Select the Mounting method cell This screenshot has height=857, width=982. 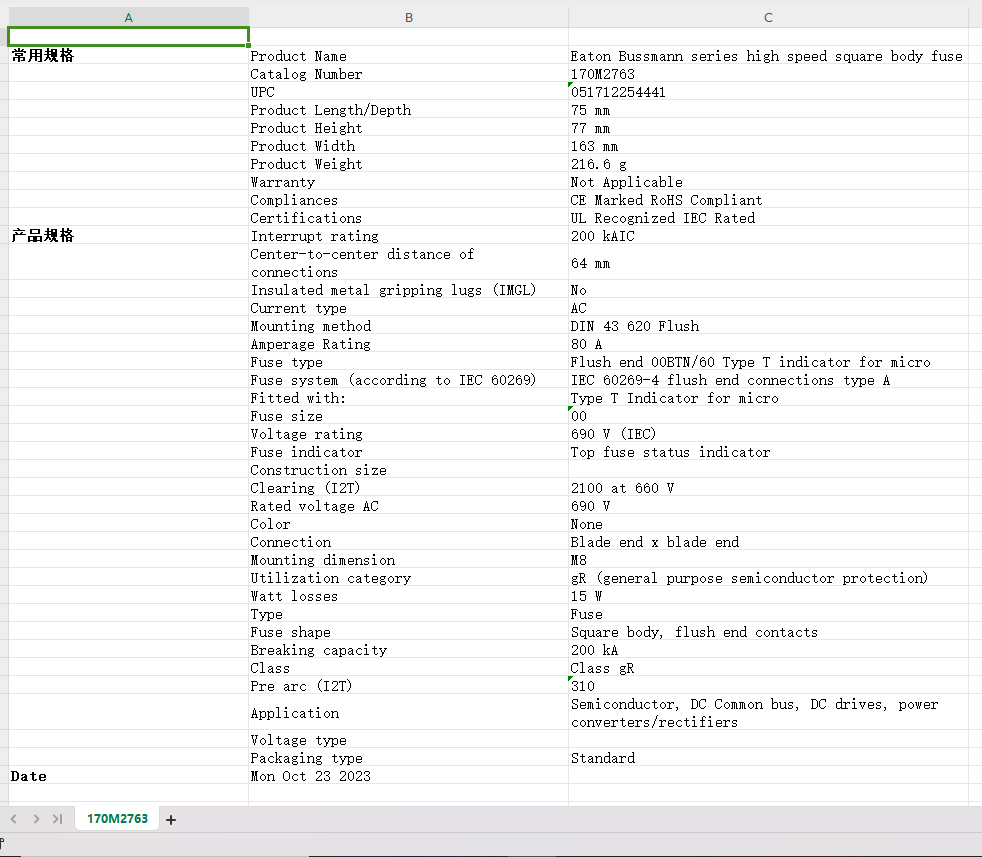click(408, 326)
